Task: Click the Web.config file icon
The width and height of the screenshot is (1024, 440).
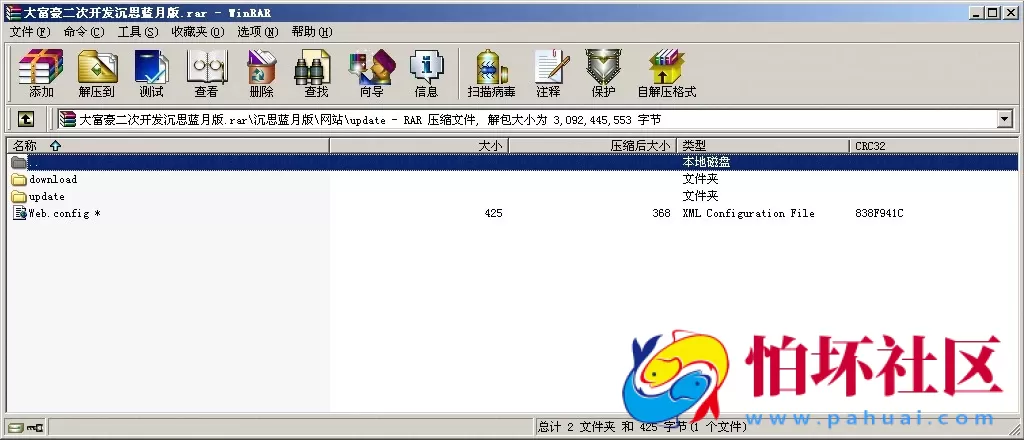Action: click(x=20, y=213)
